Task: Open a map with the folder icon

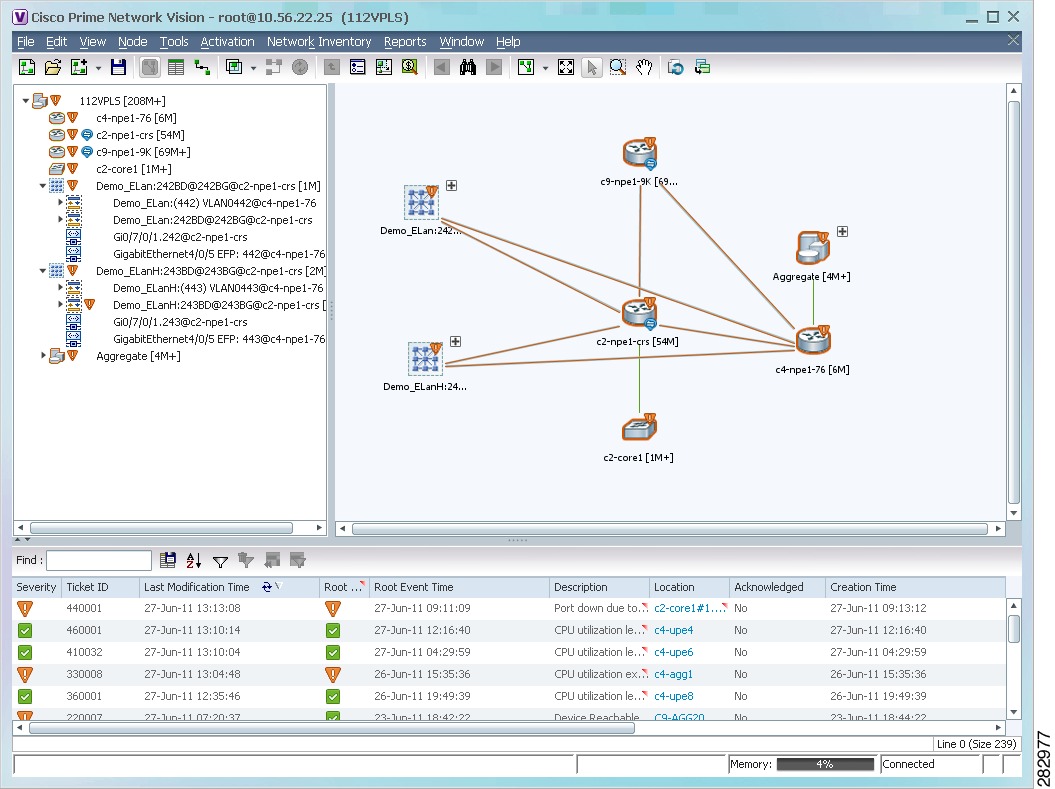Action: [x=52, y=67]
